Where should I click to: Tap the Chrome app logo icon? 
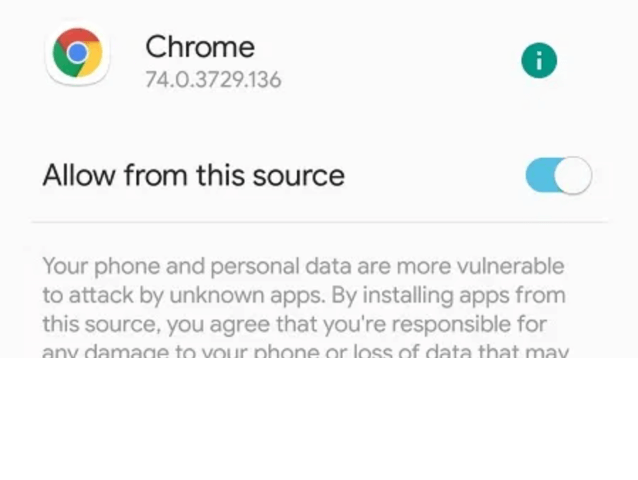coord(76,54)
